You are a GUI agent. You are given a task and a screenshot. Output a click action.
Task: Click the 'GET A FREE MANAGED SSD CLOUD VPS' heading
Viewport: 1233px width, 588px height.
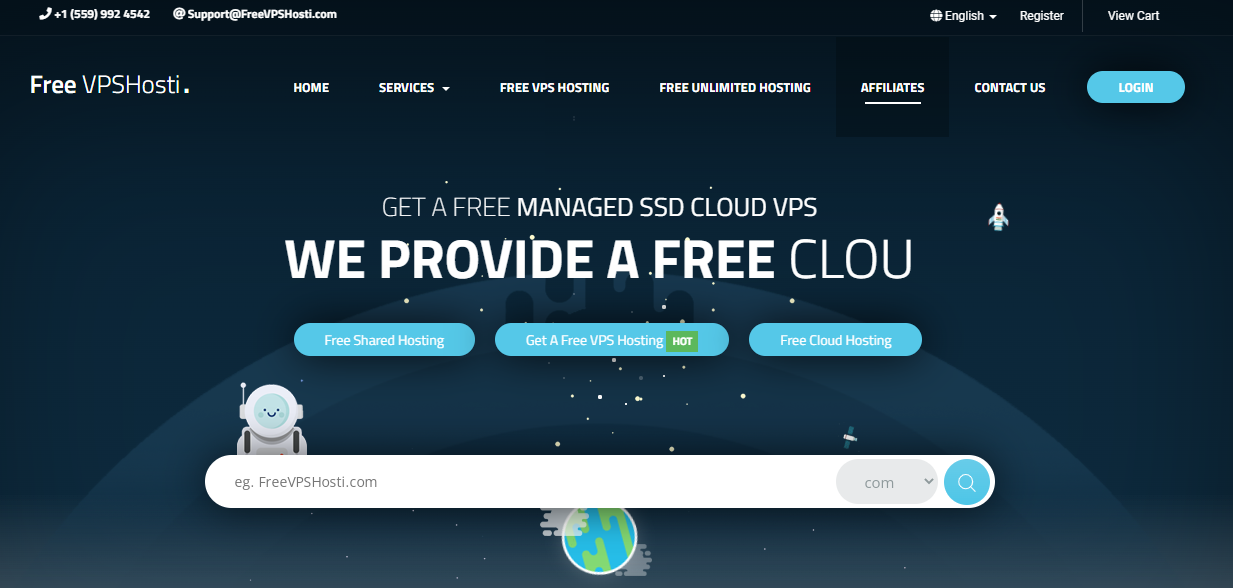[x=599, y=208]
